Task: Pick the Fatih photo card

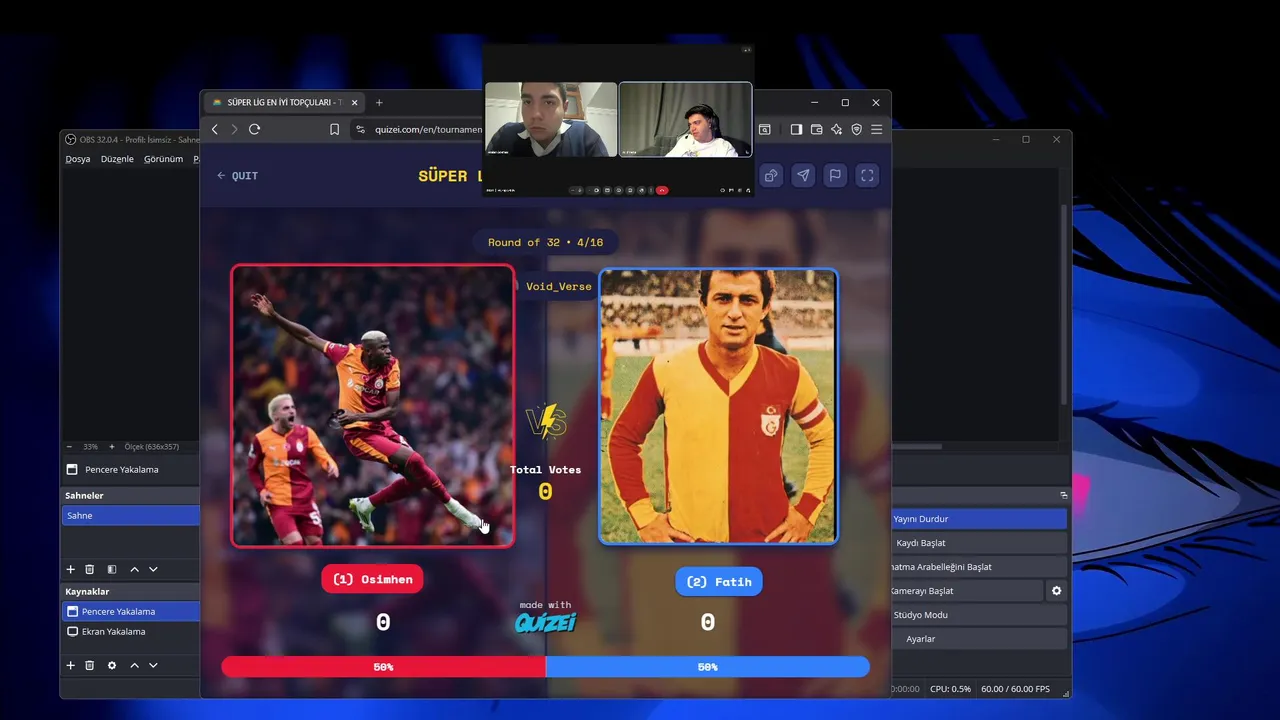Action: pyautogui.click(x=718, y=406)
